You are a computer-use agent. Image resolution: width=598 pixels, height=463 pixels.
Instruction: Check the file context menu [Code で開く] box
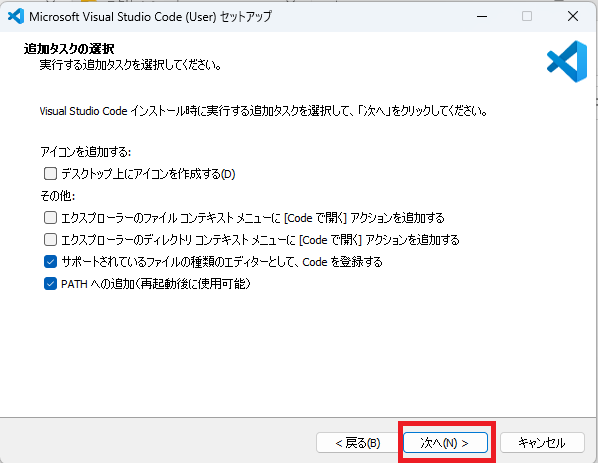pos(50,218)
